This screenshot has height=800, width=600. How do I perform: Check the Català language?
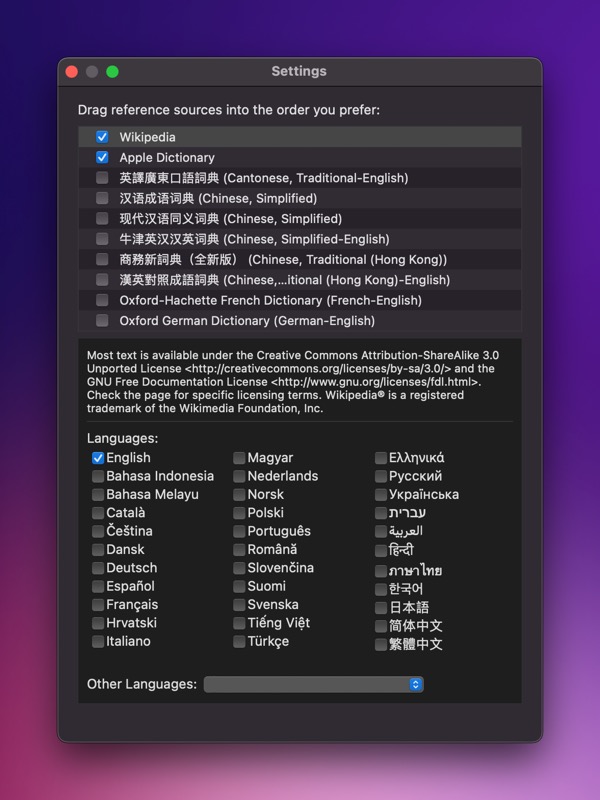(98, 513)
